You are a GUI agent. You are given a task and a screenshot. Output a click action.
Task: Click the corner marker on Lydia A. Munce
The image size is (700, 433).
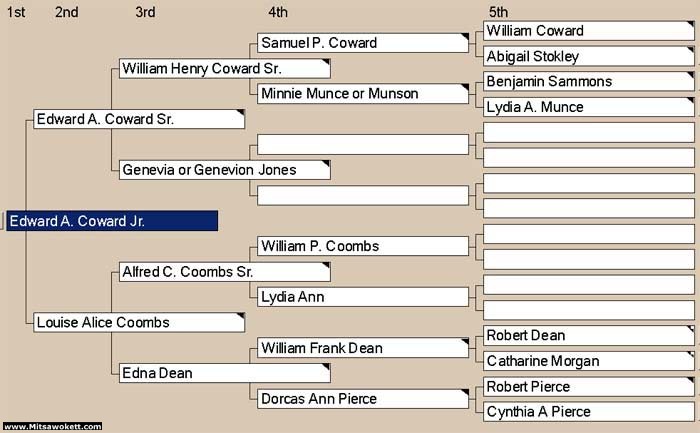click(x=691, y=100)
